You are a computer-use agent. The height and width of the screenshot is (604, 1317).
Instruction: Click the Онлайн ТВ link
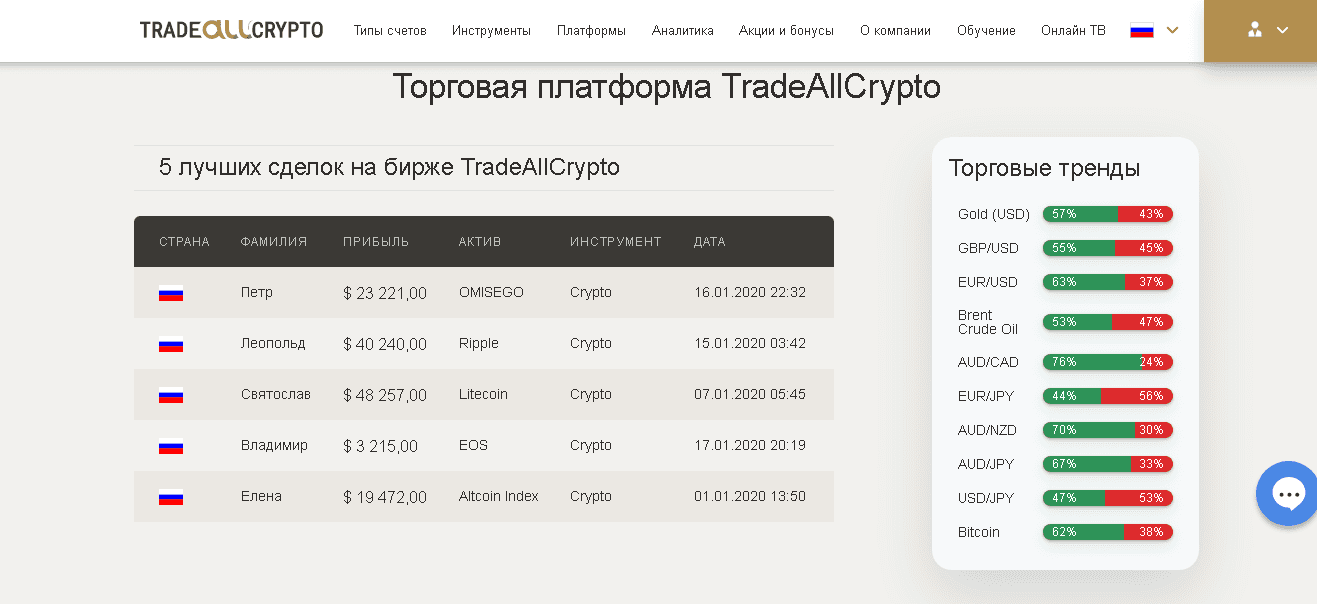click(x=1073, y=31)
